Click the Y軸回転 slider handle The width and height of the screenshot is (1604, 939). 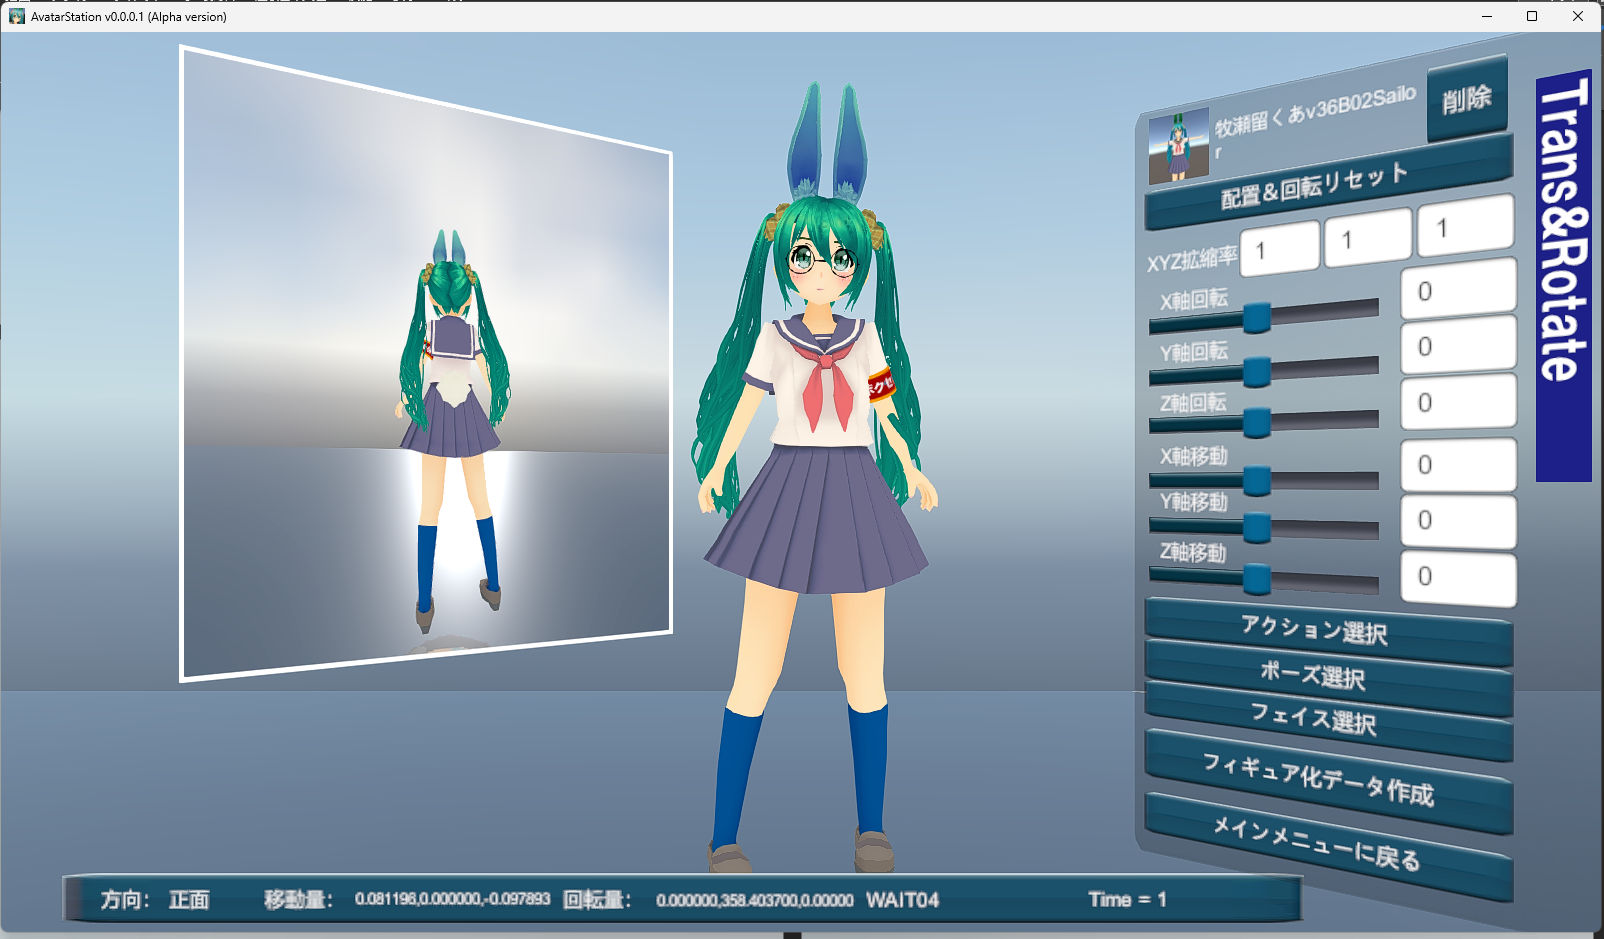click(x=1257, y=371)
